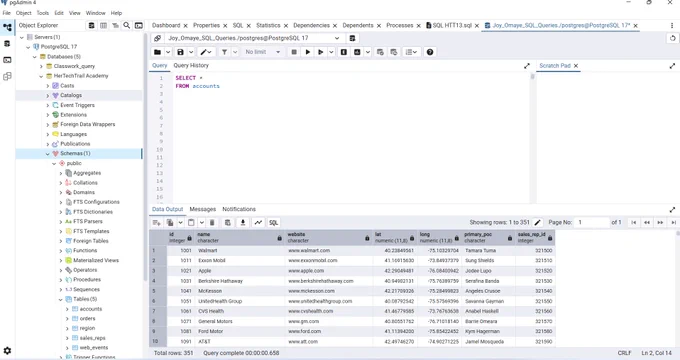Open the Tools menu
Image resolution: width=680 pixels, height=360 pixels.
(x=42, y=13)
